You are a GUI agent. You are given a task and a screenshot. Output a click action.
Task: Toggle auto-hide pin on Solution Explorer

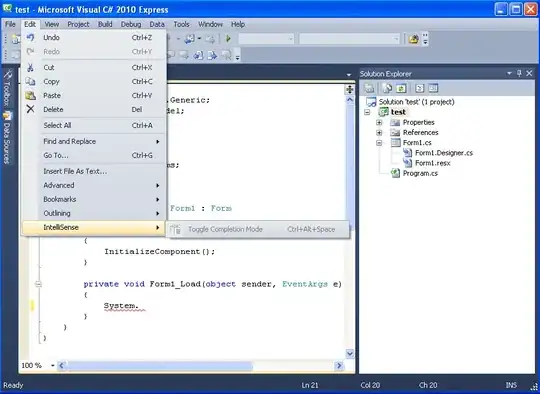(x=519, y=73)
